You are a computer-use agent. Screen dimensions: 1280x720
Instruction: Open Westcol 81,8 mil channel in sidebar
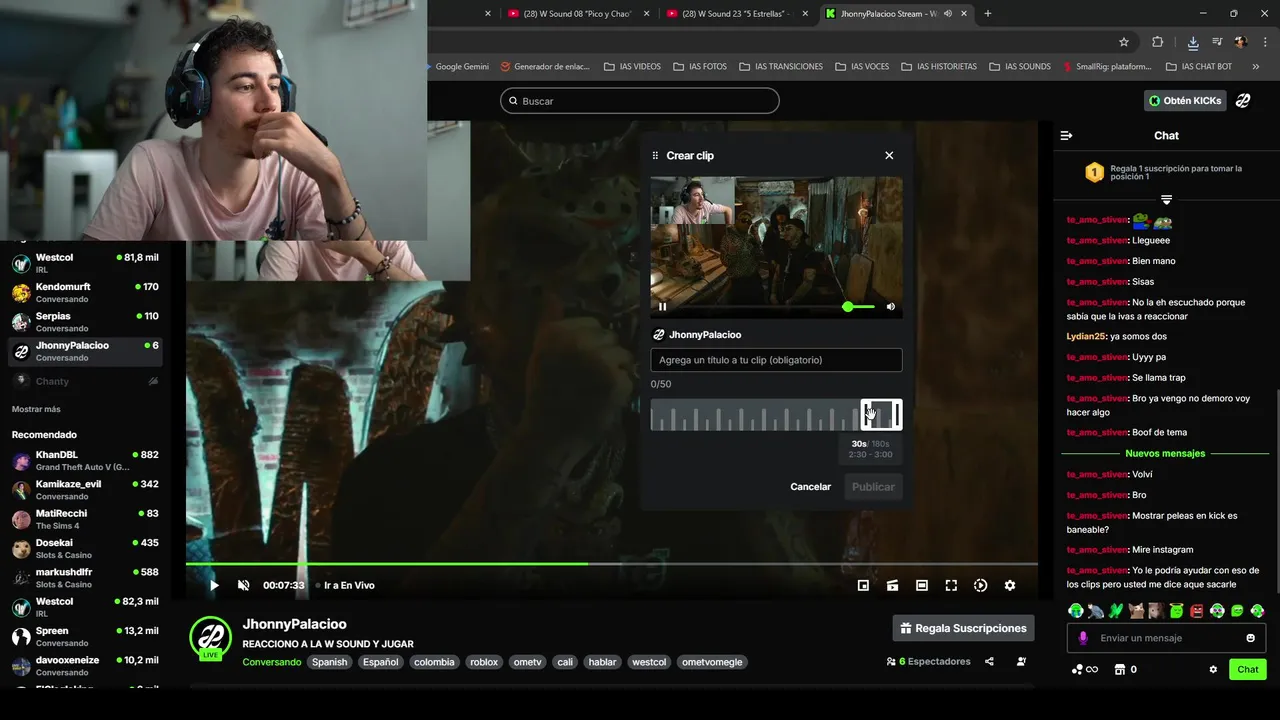[85, 263]
